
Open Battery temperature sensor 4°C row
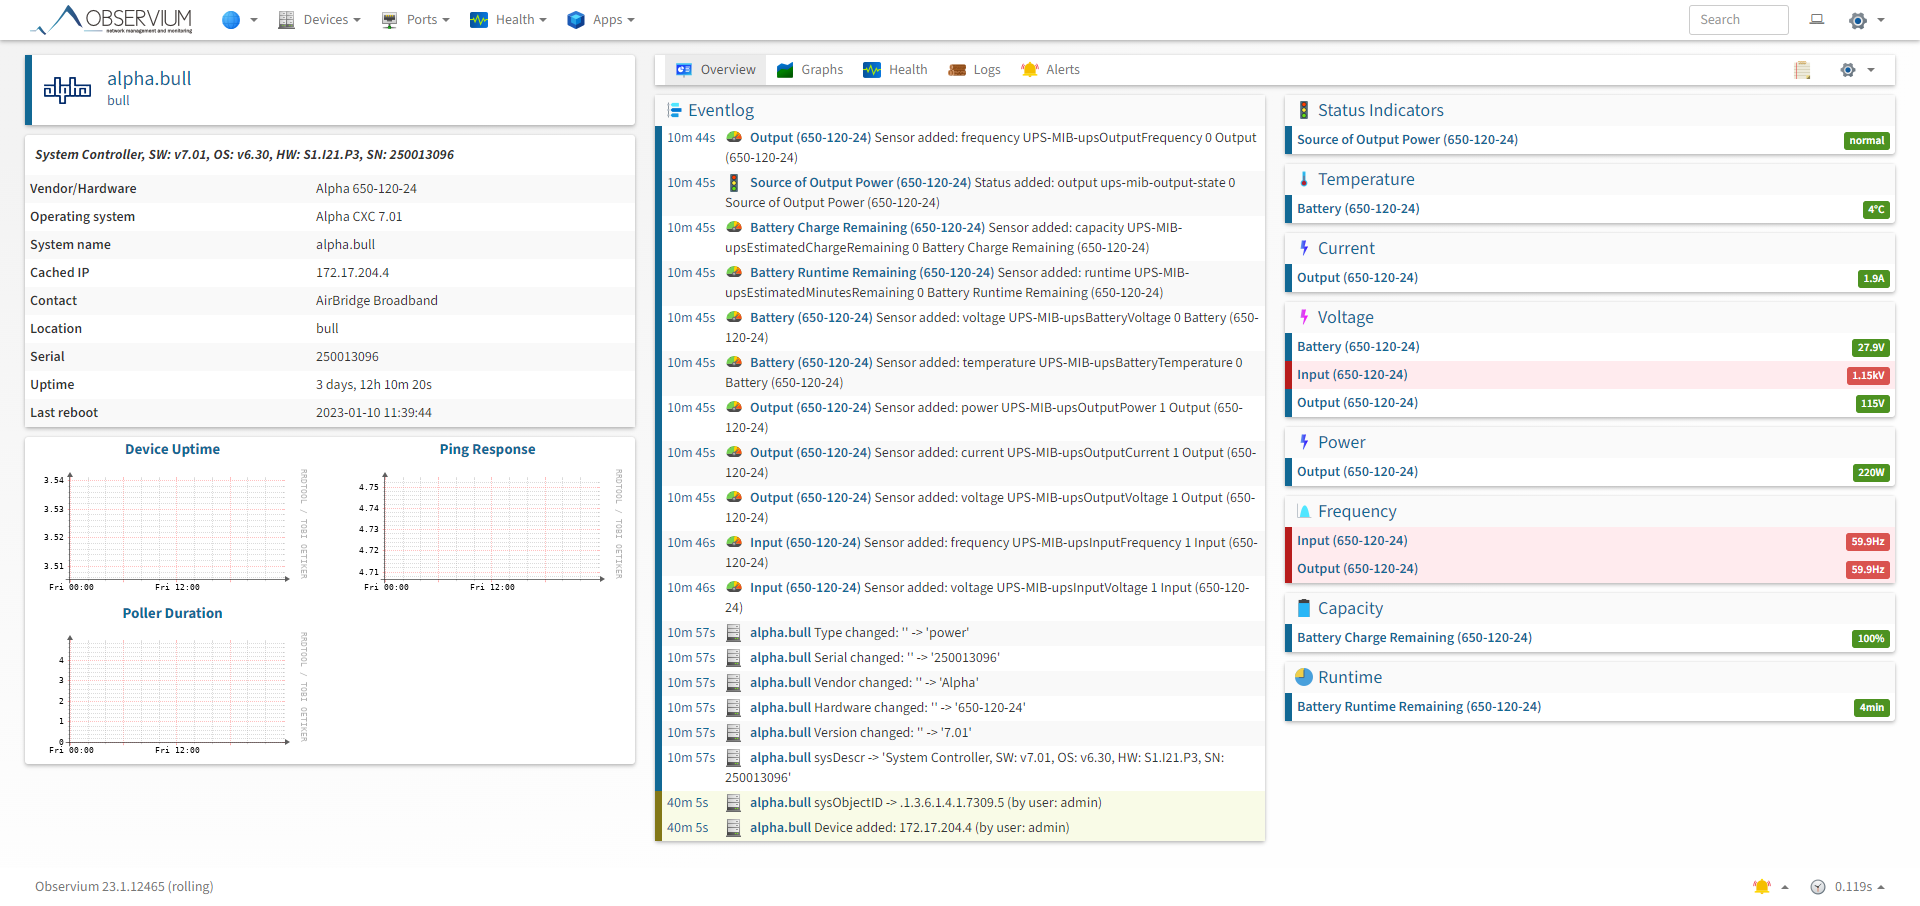click(x=1590, y=209)
